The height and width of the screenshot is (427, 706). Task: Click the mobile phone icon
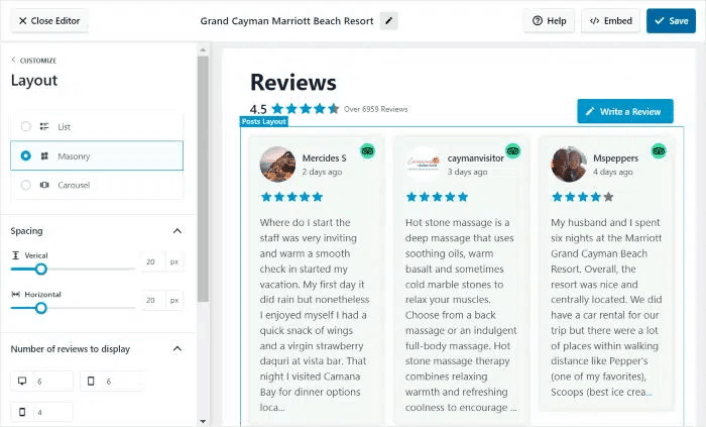tap(22, 412)
